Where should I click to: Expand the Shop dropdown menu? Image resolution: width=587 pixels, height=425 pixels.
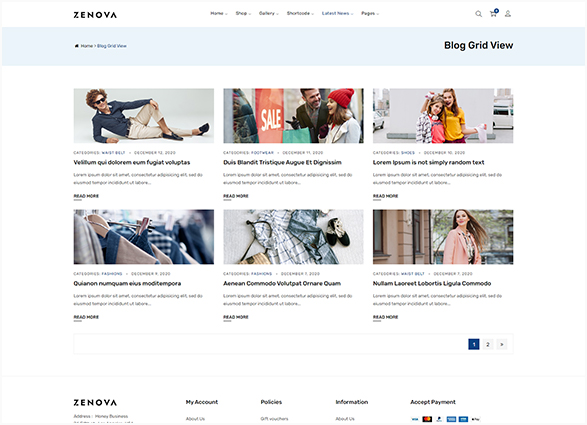pos(243,13)
